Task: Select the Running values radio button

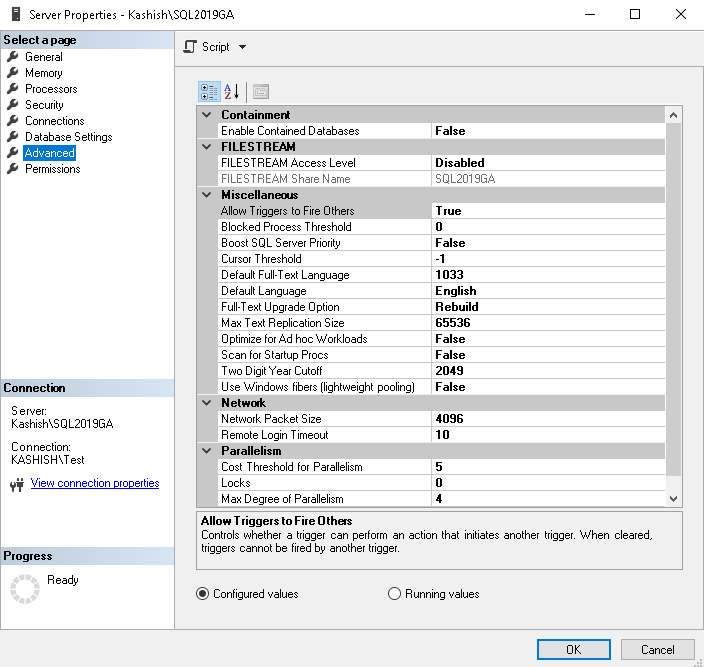Action: pyautogui.click(x=394, y=594)
